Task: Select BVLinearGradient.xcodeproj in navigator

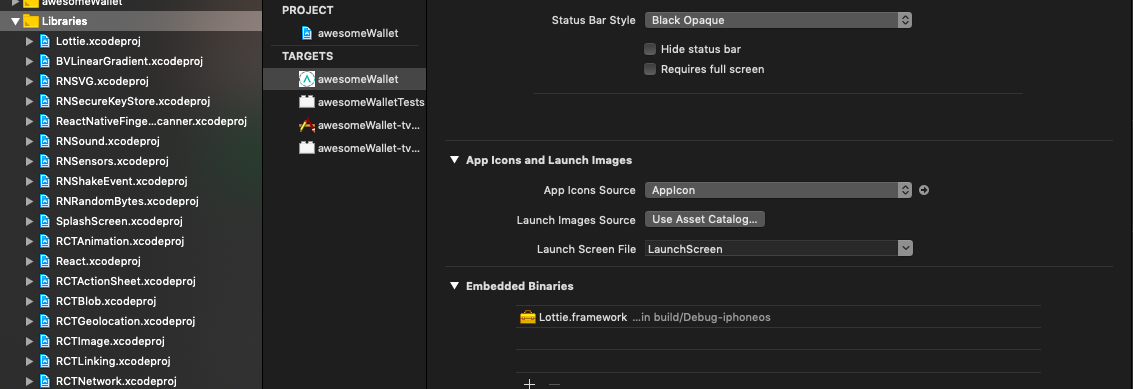Action: coord(131,61)
